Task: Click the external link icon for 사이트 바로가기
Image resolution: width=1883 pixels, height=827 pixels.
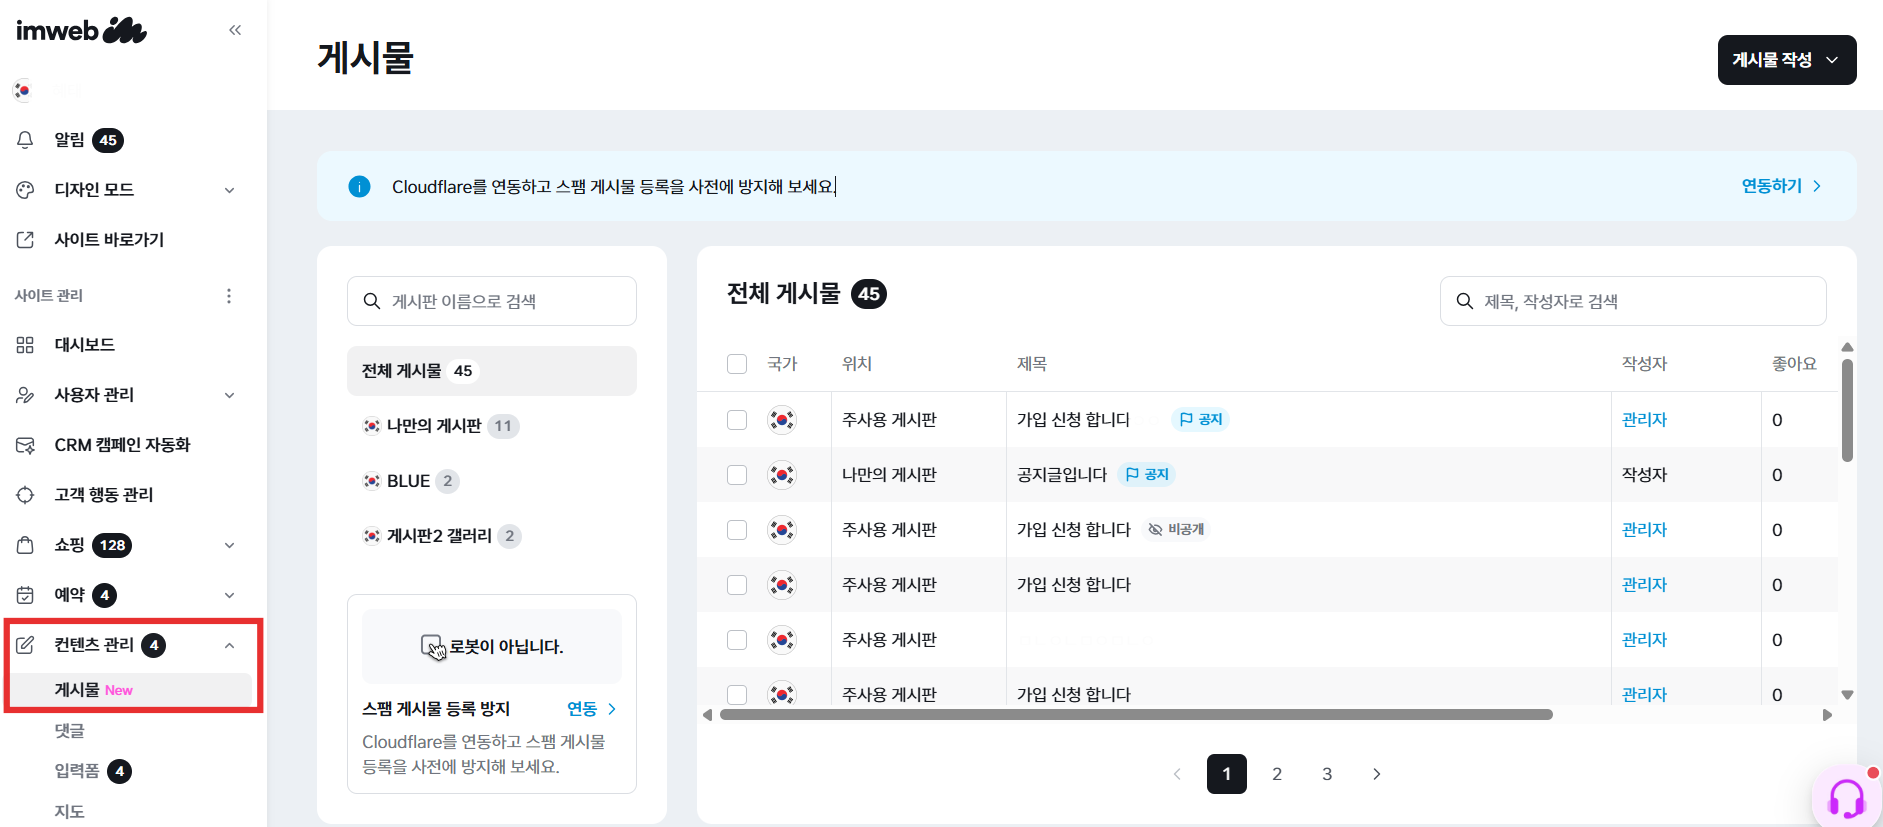Action: coord(25,240)
